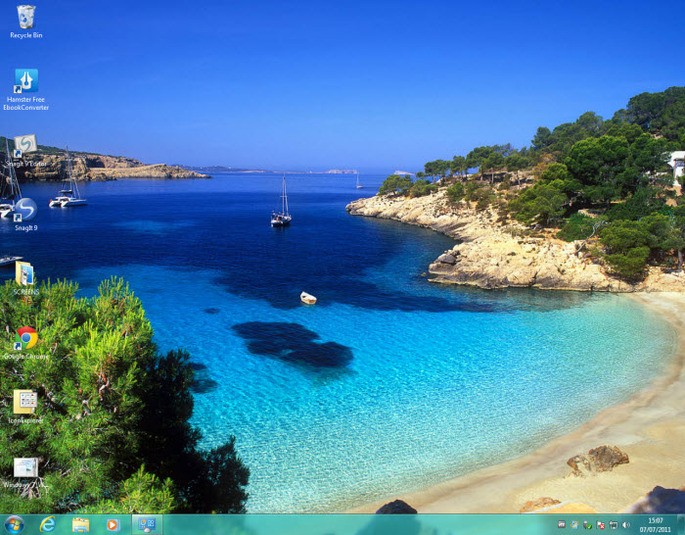The width and height of the screenshot is (685, 535).
Task: Select the Windows 7 desktop file icon
Action: click(26, 473)
